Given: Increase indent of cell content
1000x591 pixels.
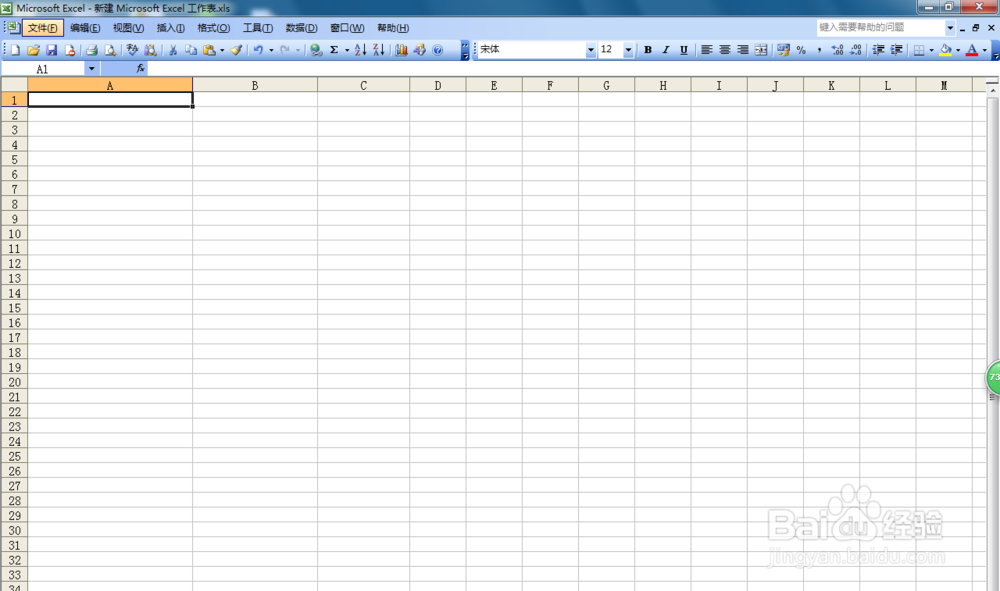Looking at the screenshot, I should [897, 50].
